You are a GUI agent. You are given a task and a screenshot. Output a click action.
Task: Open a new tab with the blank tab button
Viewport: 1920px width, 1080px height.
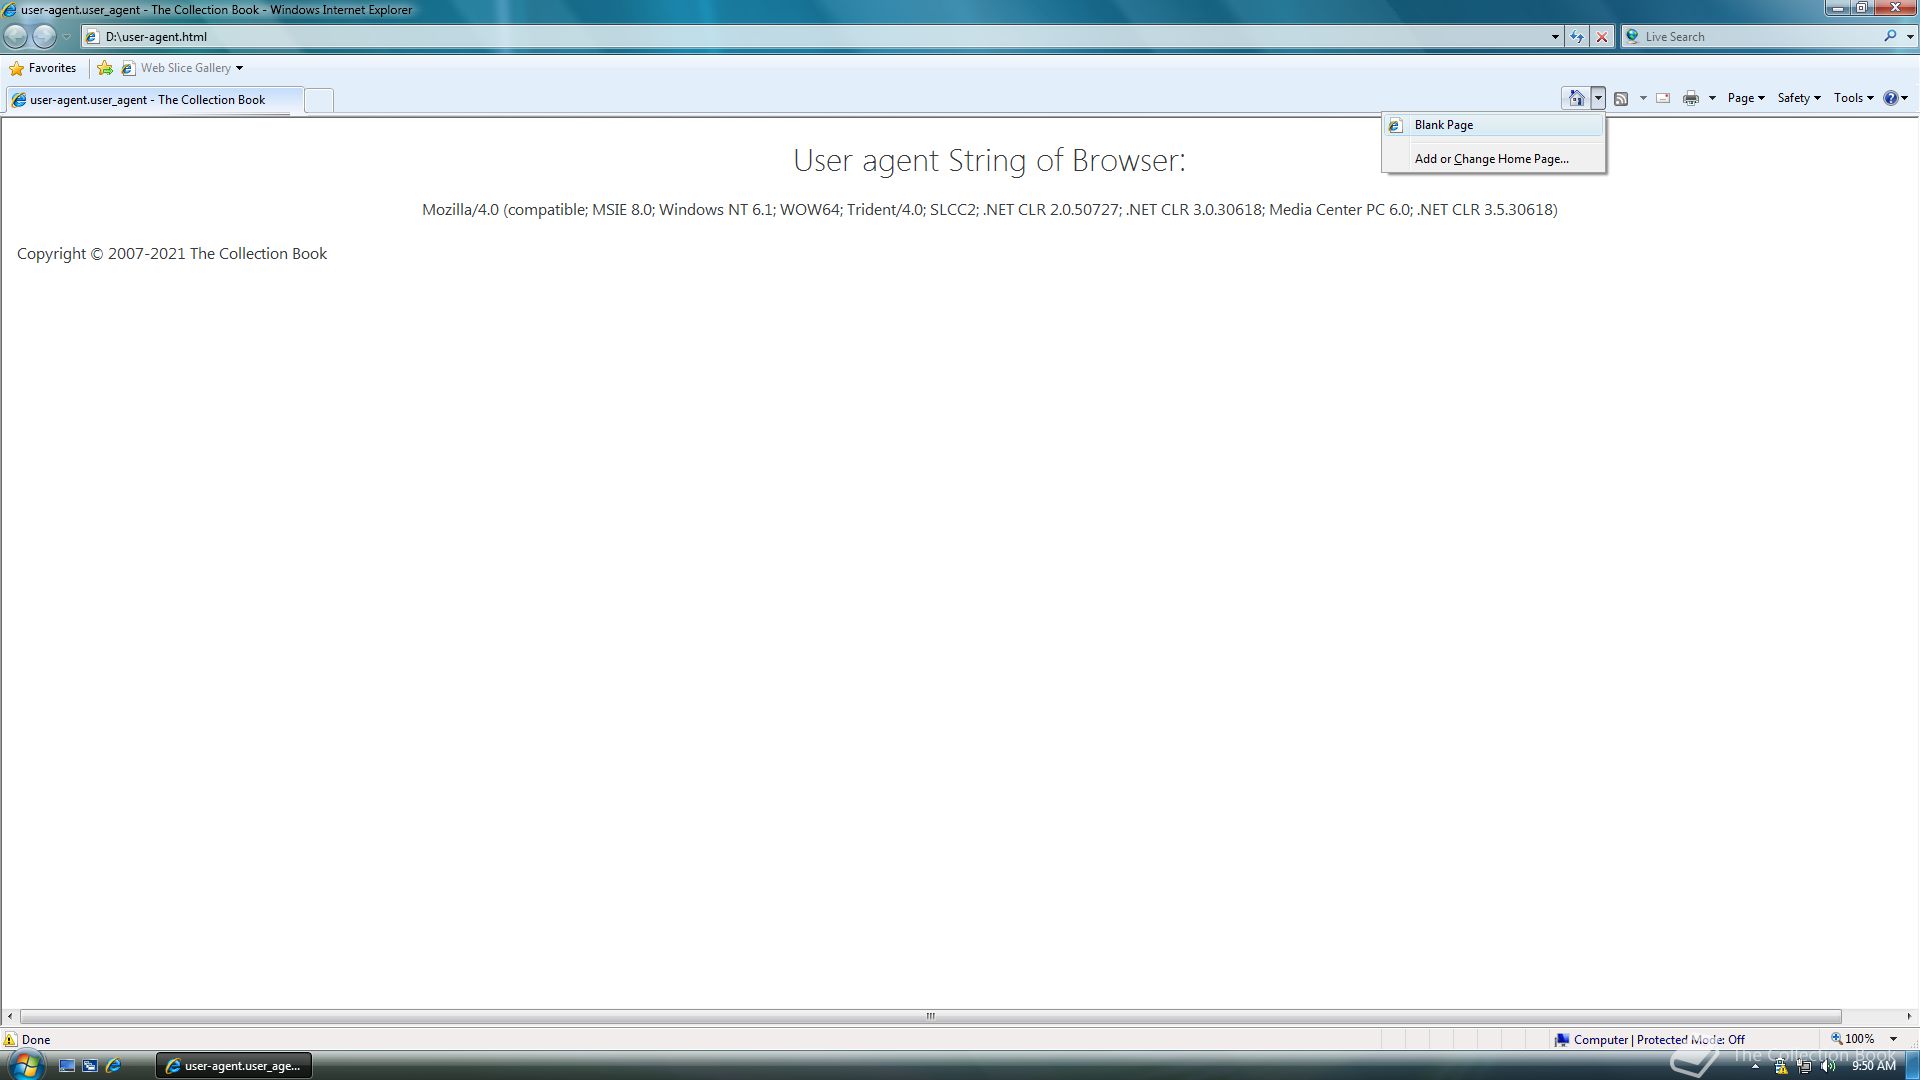click(319, 100)
